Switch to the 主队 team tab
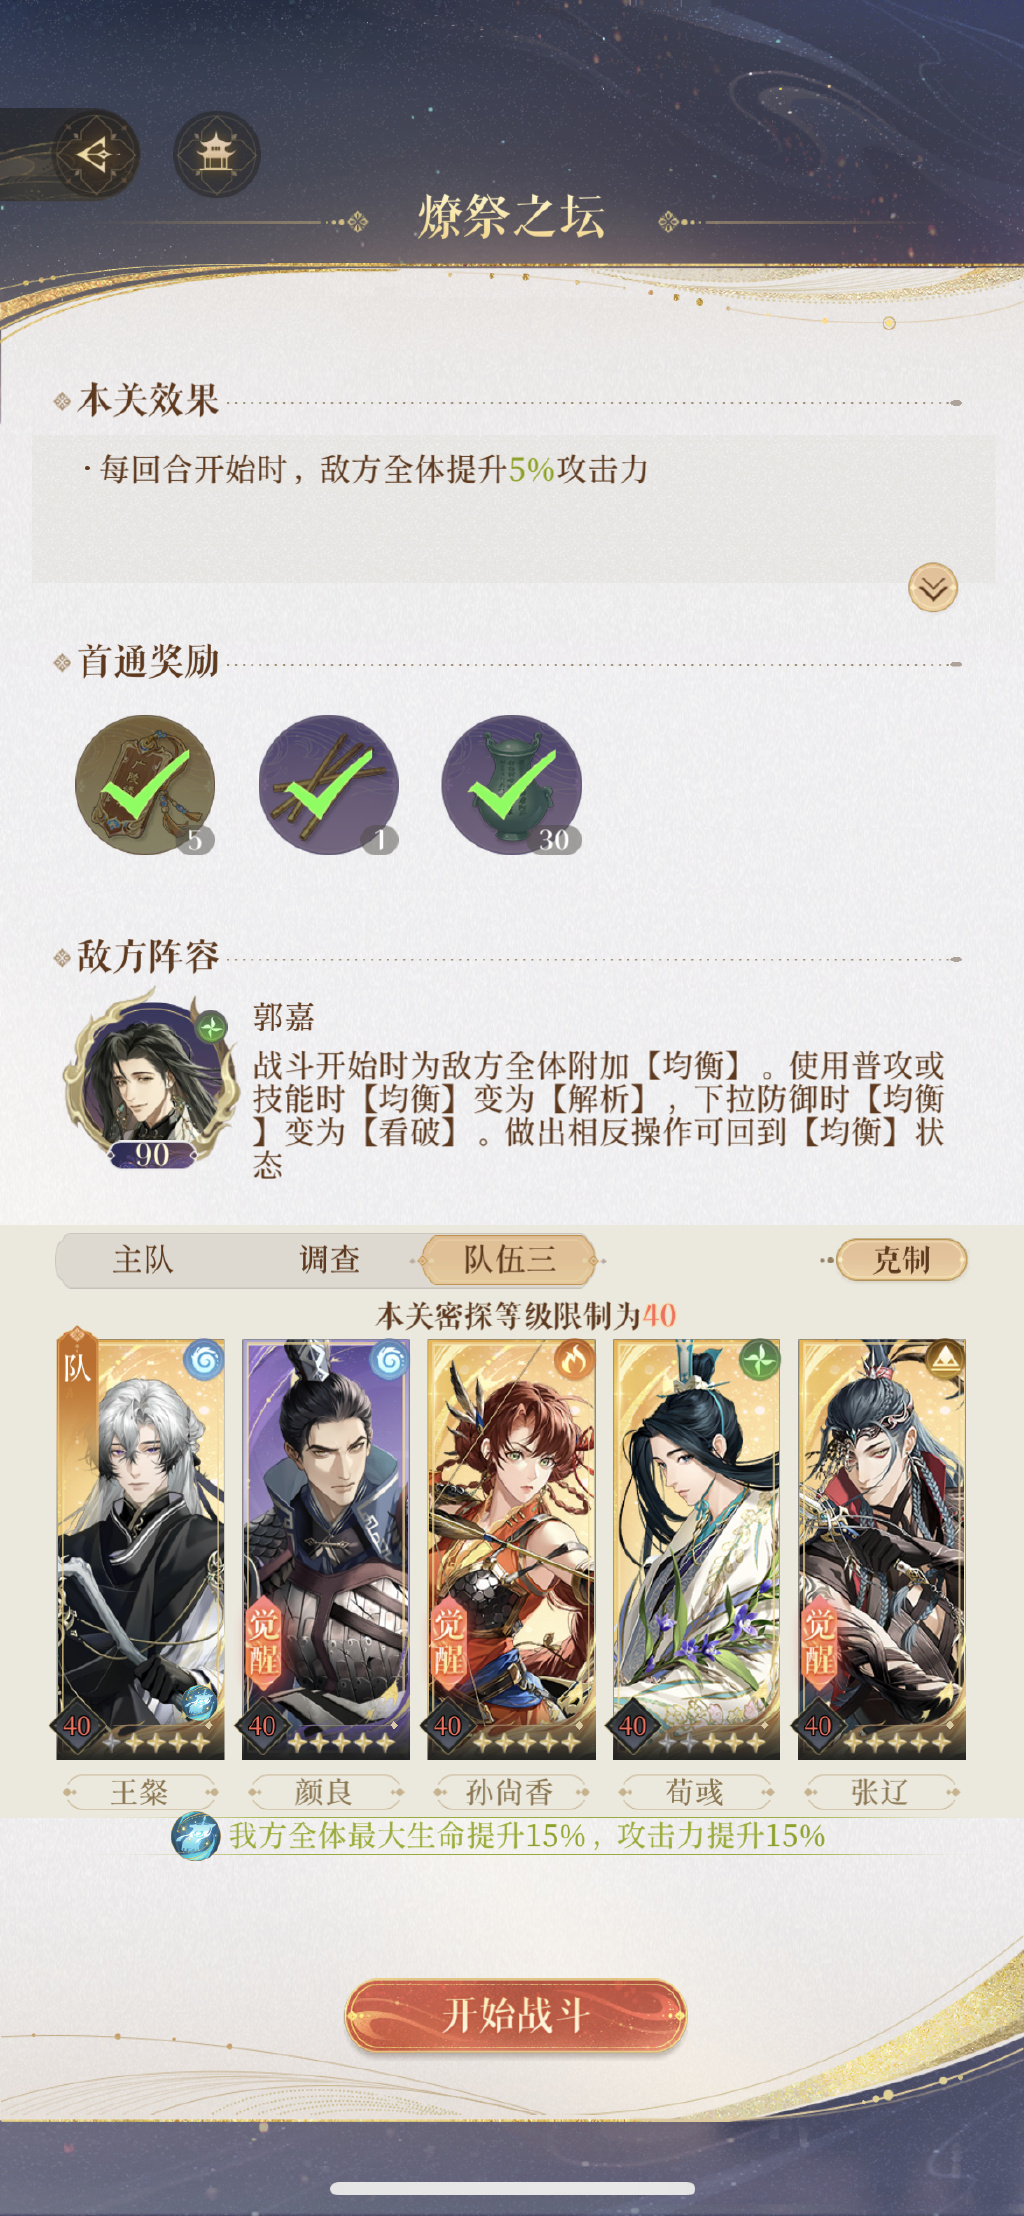 143,1260
